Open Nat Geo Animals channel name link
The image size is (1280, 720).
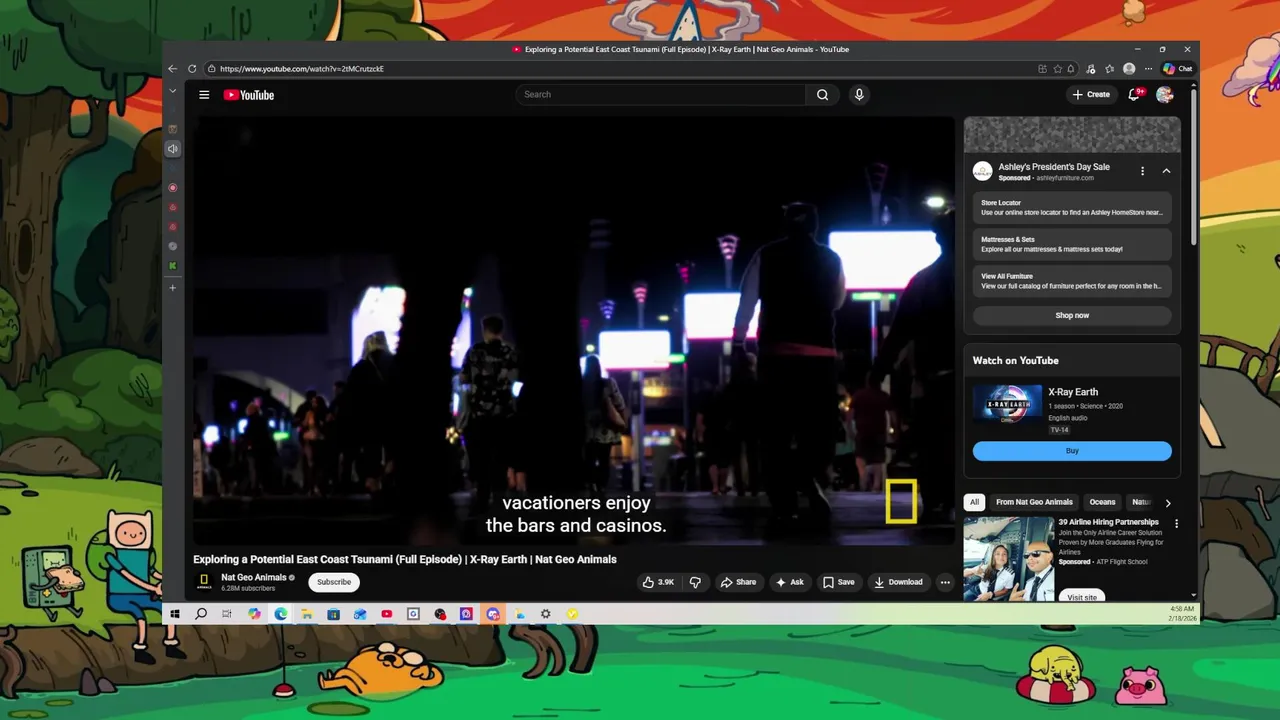pyautogui.click(x=254, y=577)
